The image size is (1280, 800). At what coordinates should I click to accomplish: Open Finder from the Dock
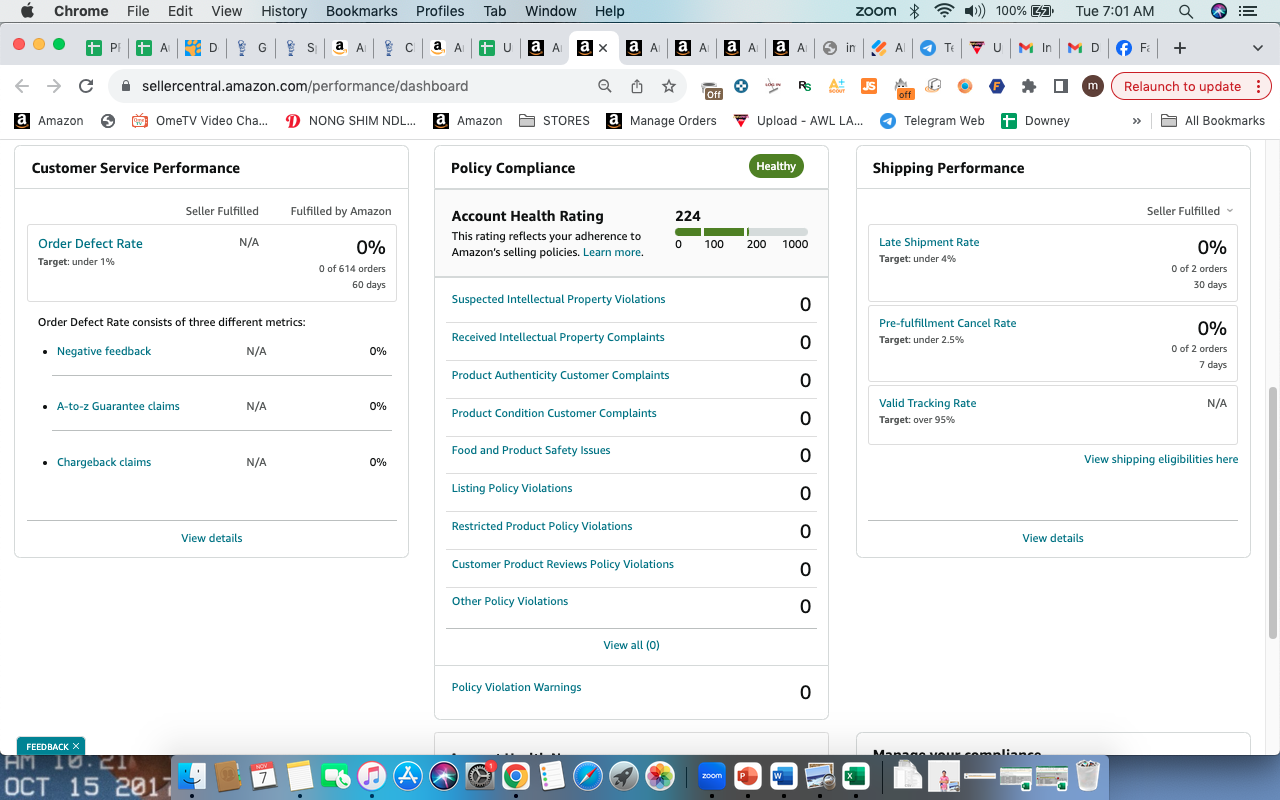click(191, 775)
